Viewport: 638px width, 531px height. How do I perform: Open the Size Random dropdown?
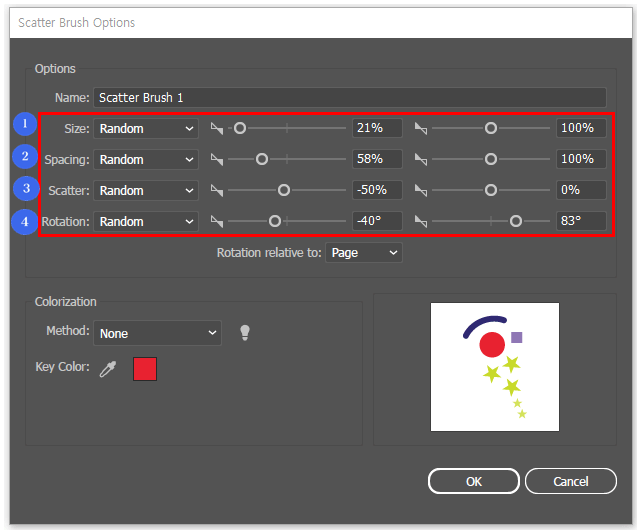pyautogui.click(x=146, y=129)
